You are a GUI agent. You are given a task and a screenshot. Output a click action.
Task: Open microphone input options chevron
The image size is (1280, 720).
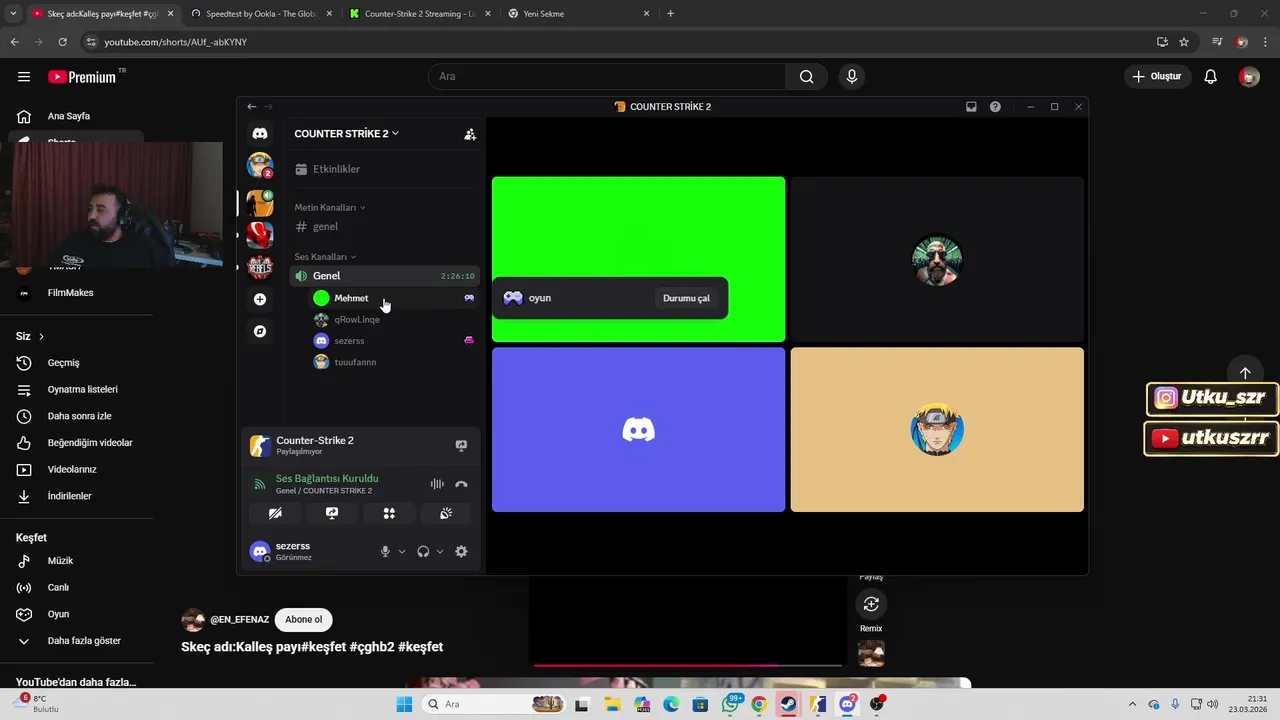tap(402, 551)
